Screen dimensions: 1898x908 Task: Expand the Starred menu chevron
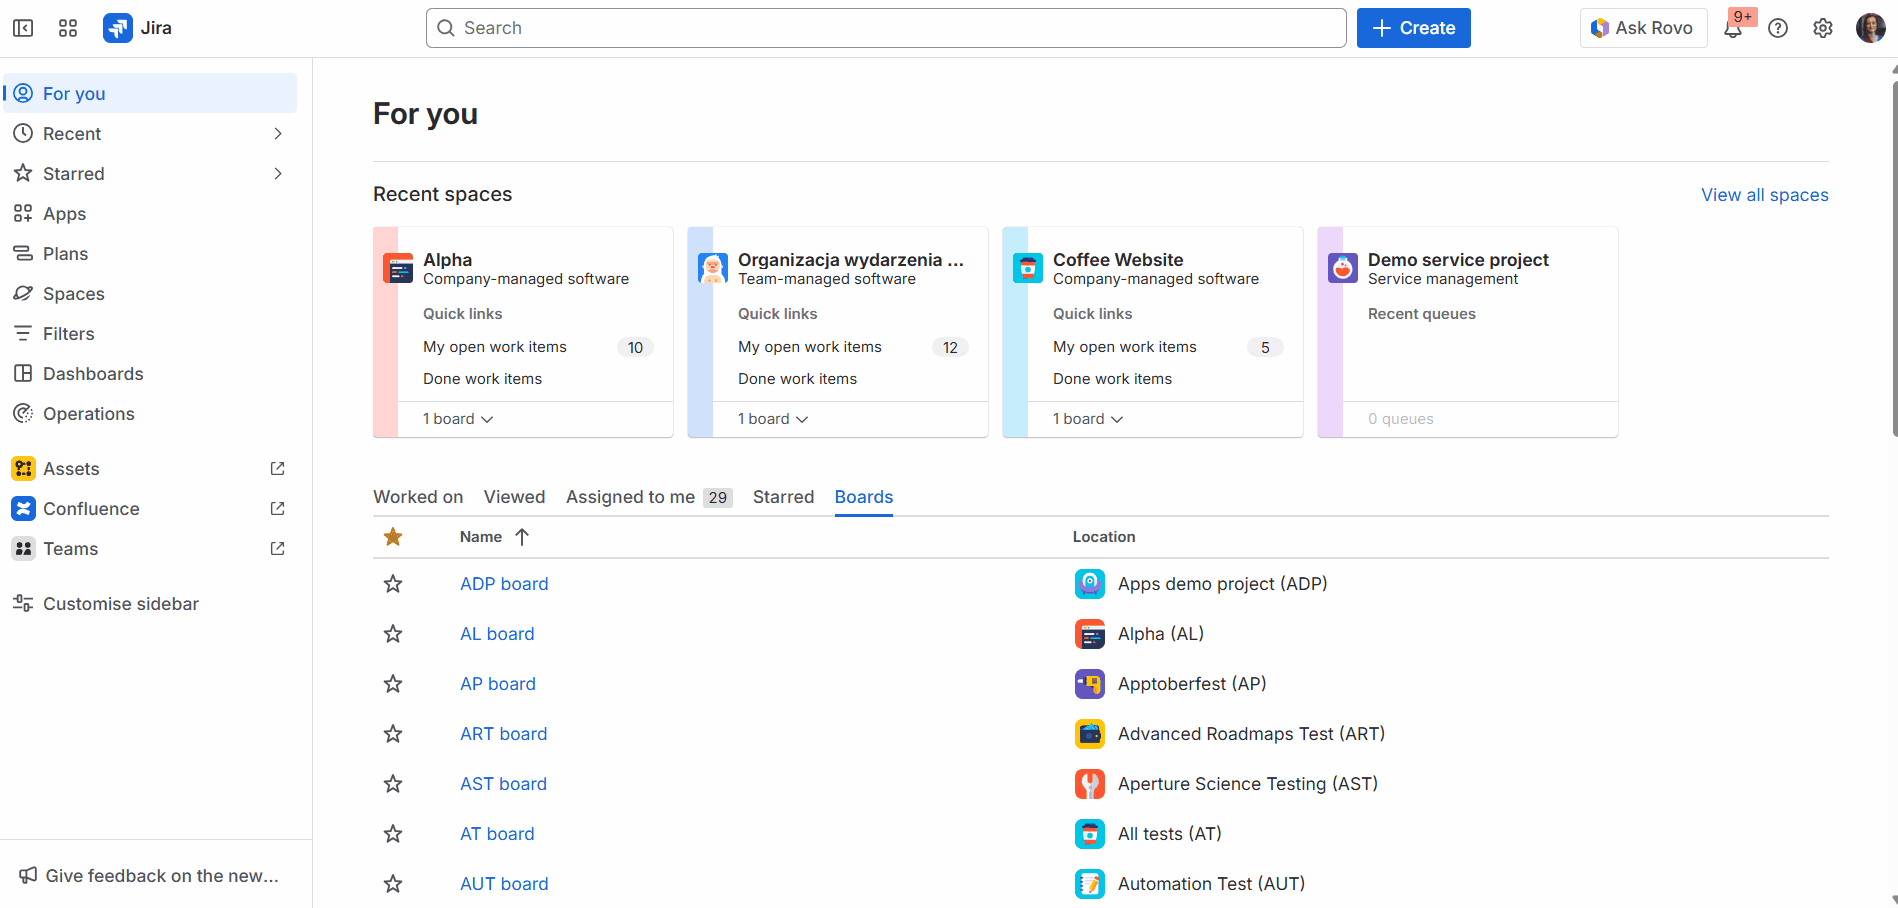tap(278, 173)
